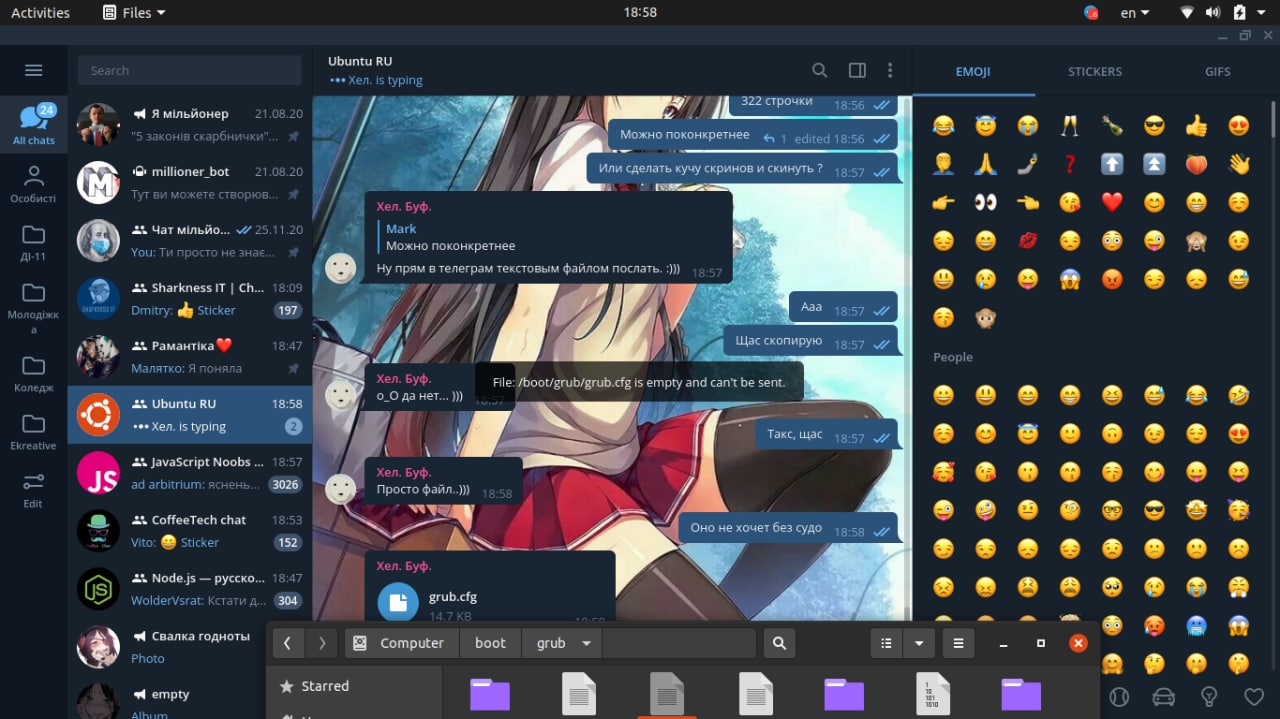Open the Коледж chat folder
The width and height of the screenshot is (1280, 719).
point(33,374)
